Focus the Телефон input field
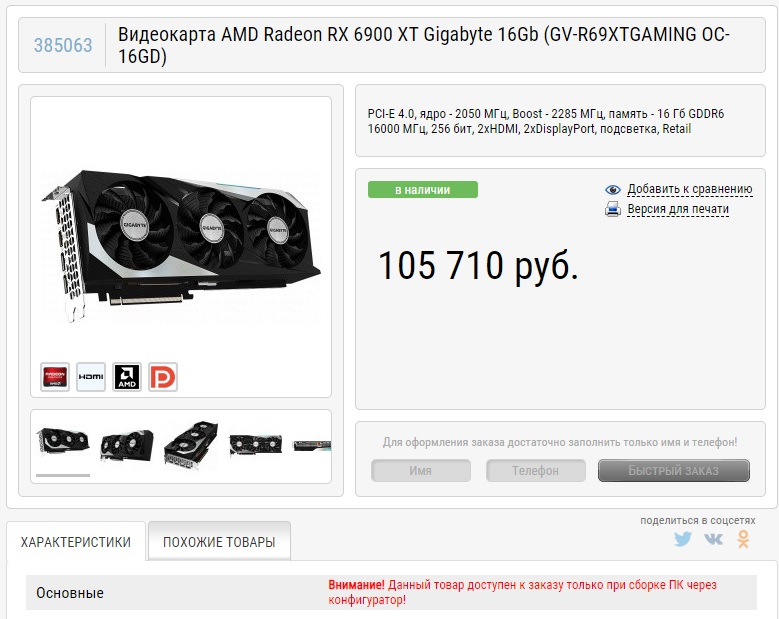This screenshot has width=779, height=619. 536,470
